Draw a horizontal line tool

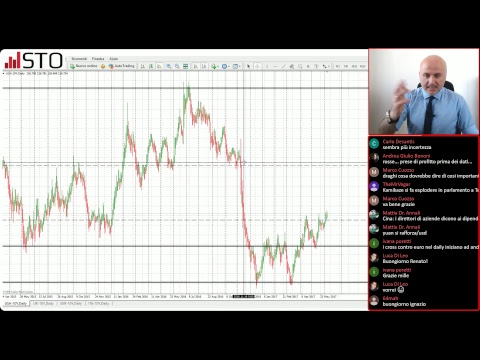coord(275,66)
